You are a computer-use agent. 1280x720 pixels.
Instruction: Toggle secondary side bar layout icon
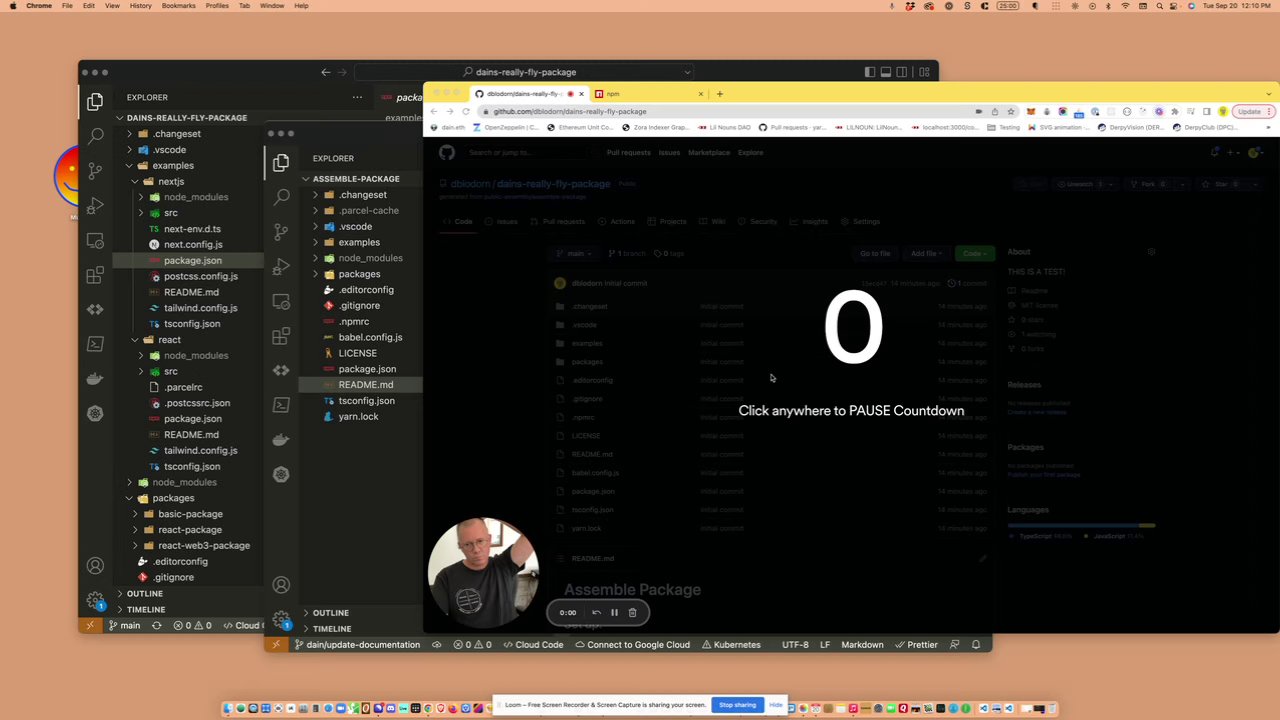902,72
